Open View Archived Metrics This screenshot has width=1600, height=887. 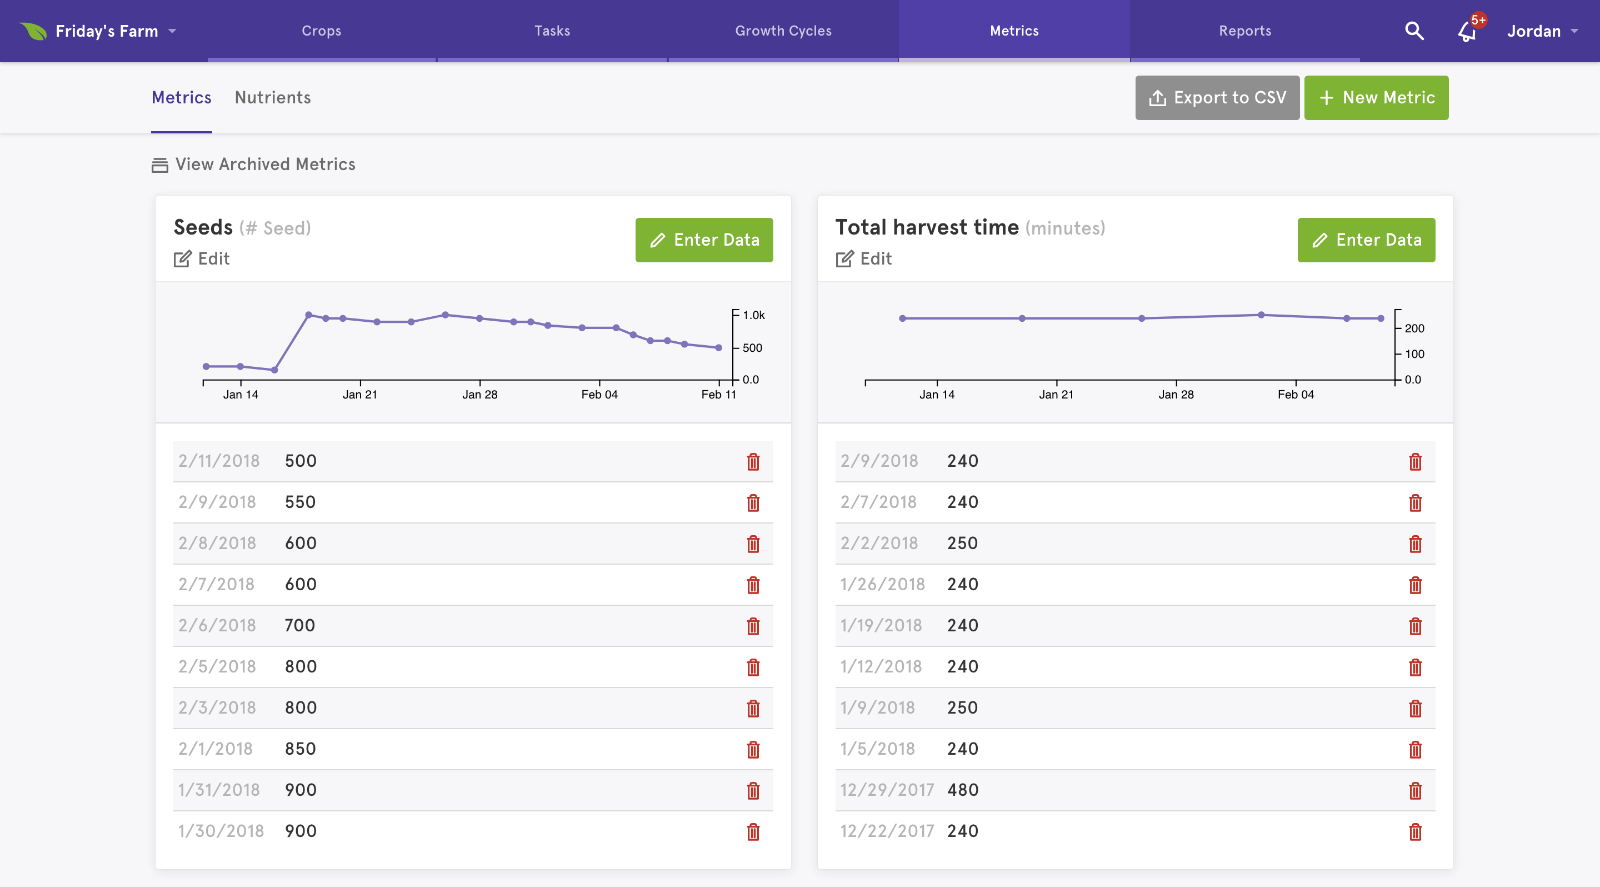coord(254,165)
